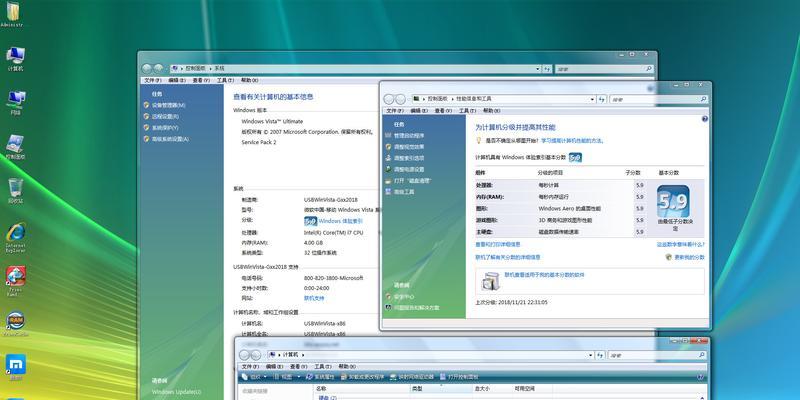Expand the Computer window address bar dropdown
This screenshot has width=800, height=400.
(591, 355)
